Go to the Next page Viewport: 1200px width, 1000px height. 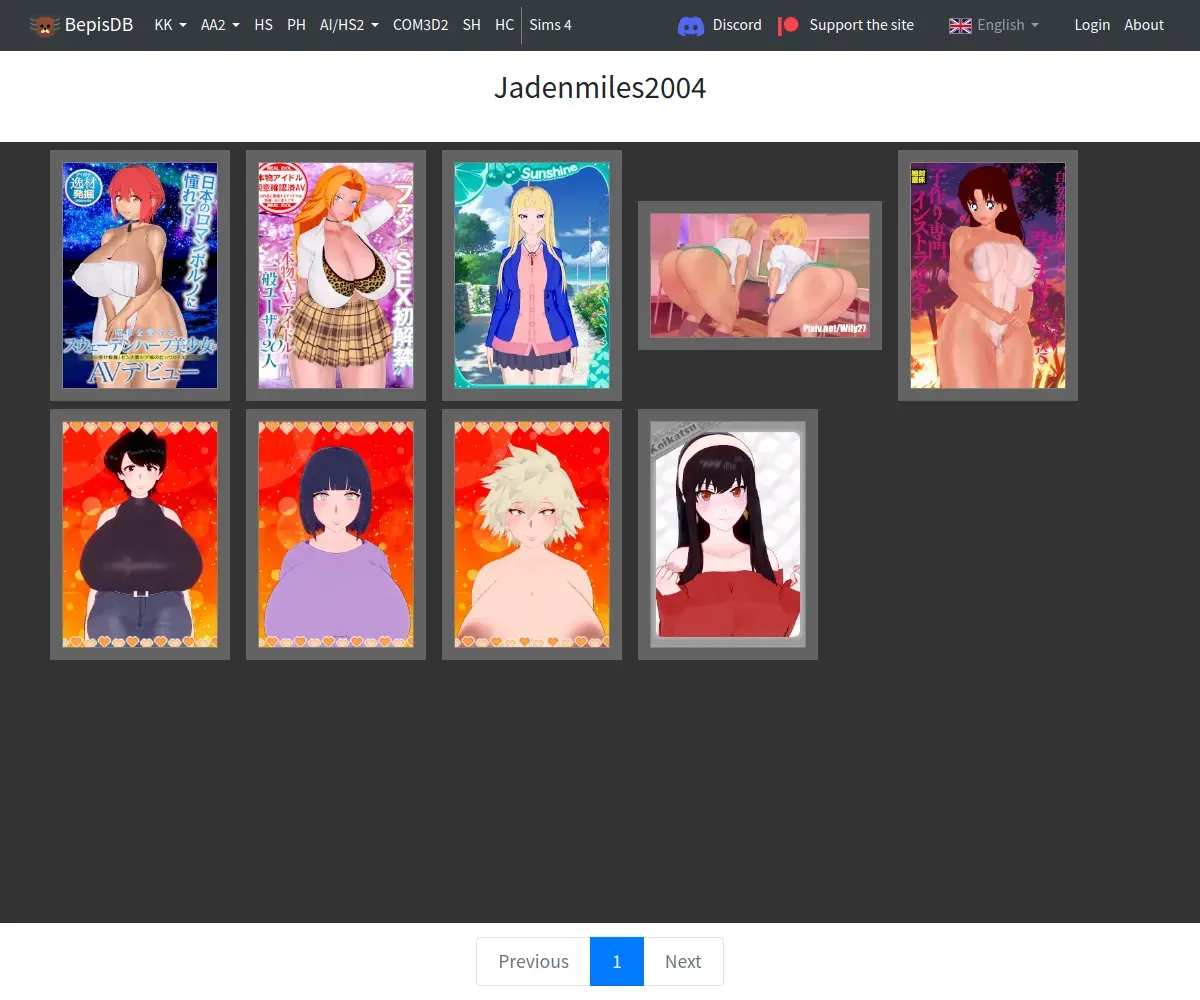(x=683, y=961)
